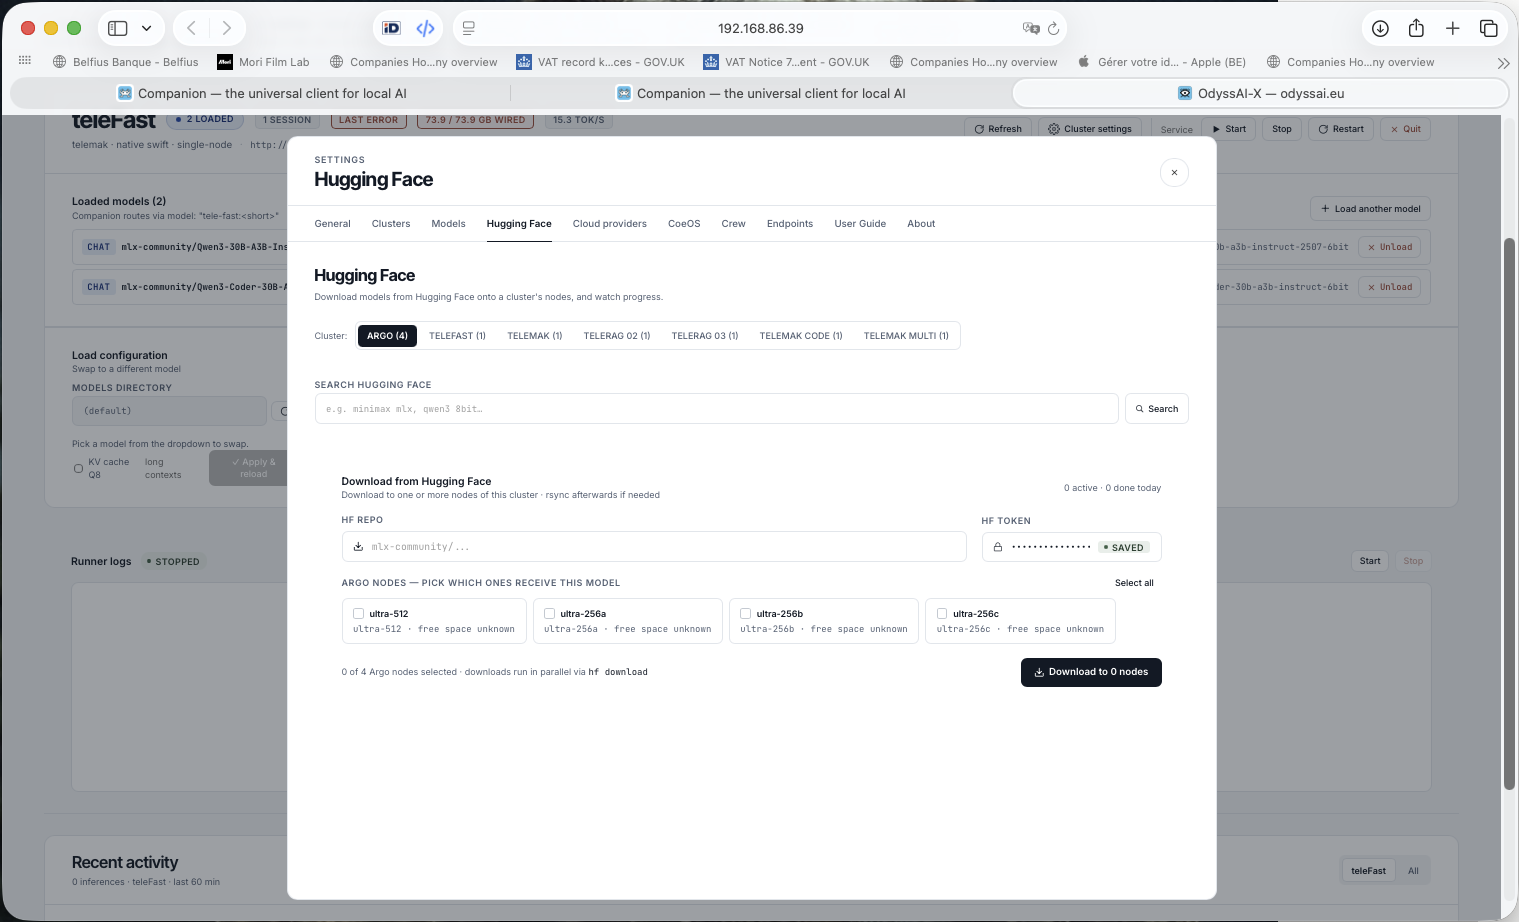Click the translate icon in address bar
Image resolution: width=1519 pixels, height=922 pixels.
click(1031, 28)
